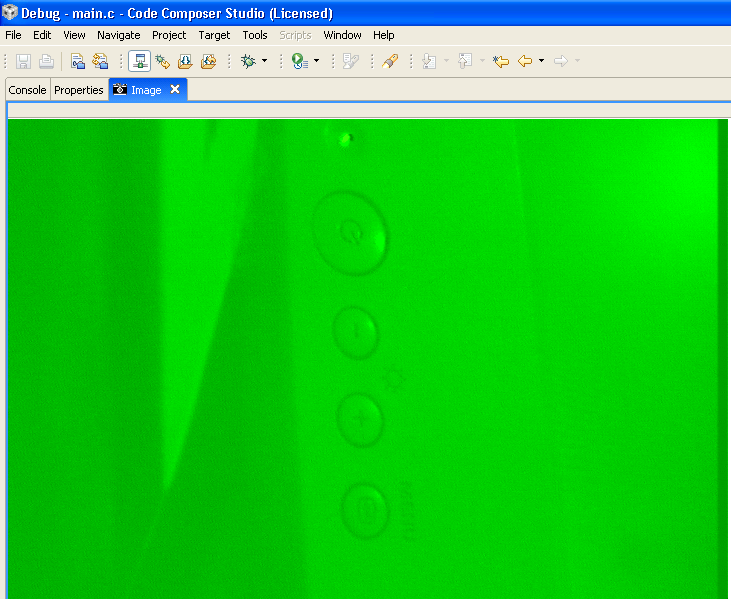Screen dimensions: 731x599
Task: Click the grayed pencil document icon
Action: coord(351,61)
